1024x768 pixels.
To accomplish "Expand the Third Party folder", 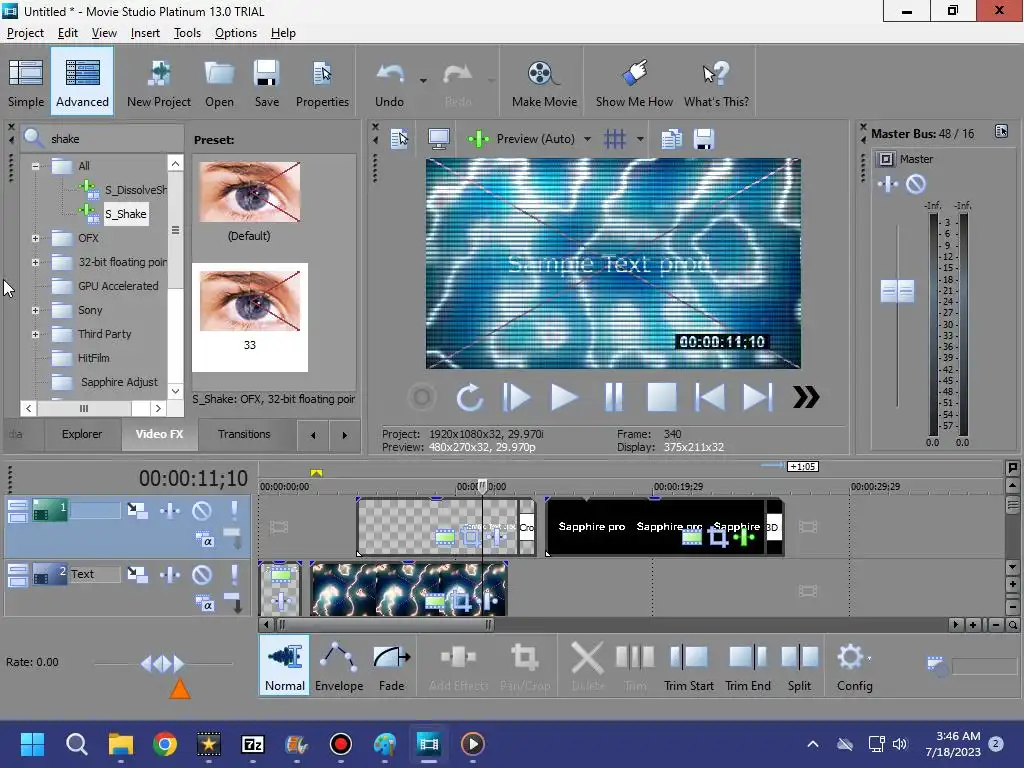I will click(x=36, y=334).
